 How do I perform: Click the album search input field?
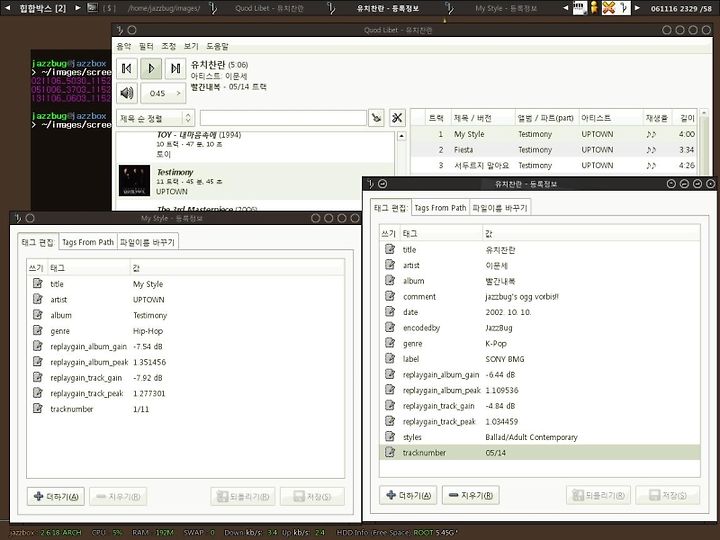(x=283, y=118)
